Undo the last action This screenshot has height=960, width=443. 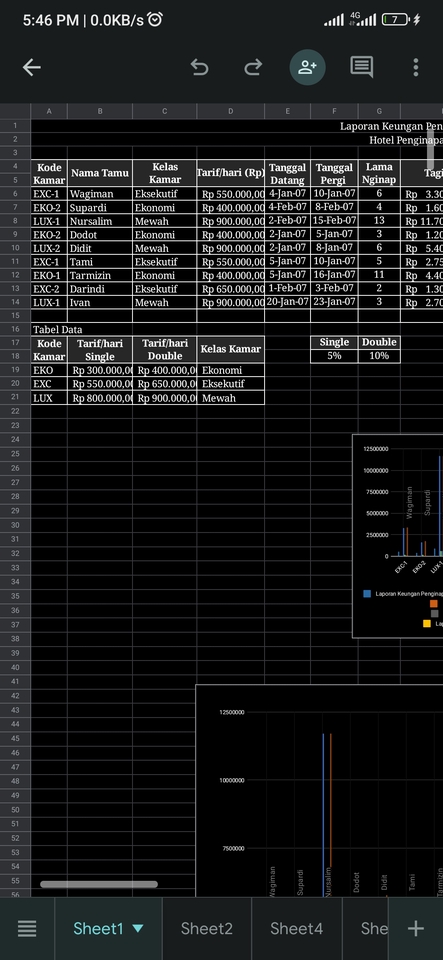199,67
